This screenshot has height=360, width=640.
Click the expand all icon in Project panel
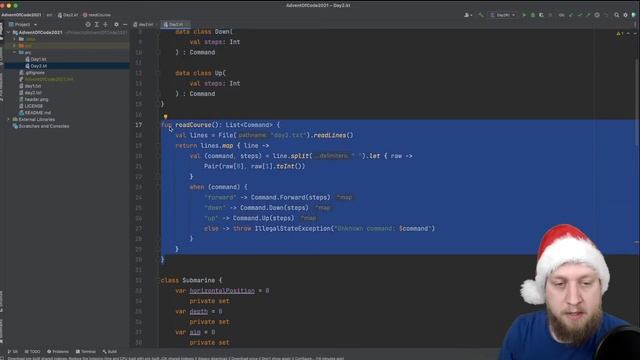[x=97, y=24]
